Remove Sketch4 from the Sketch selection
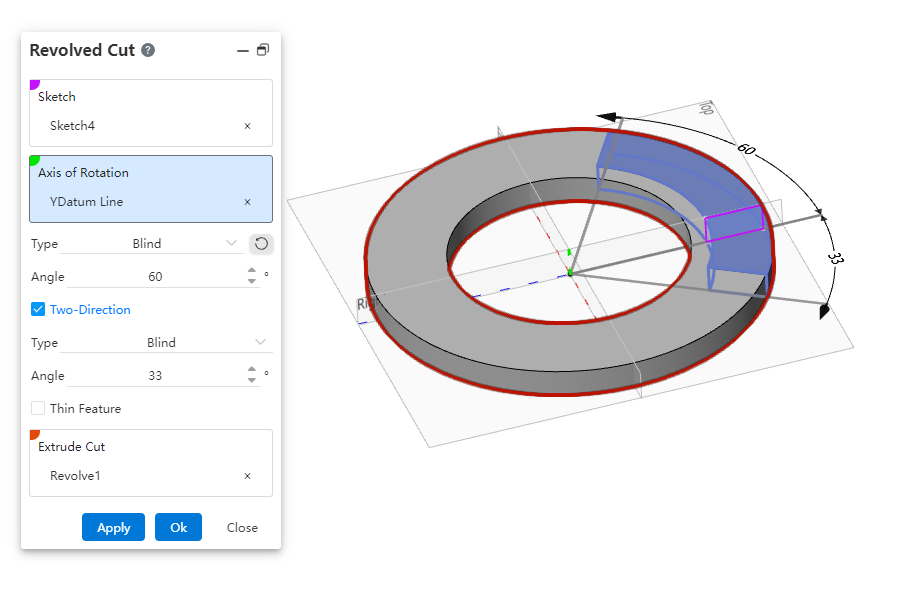The height and width of the screenshot is (602, 898). coord(247,126)
